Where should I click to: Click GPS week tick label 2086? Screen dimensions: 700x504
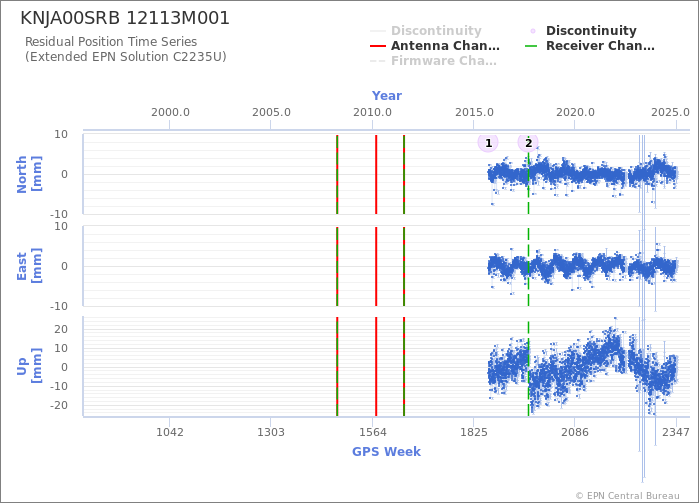tap(575, 432)
